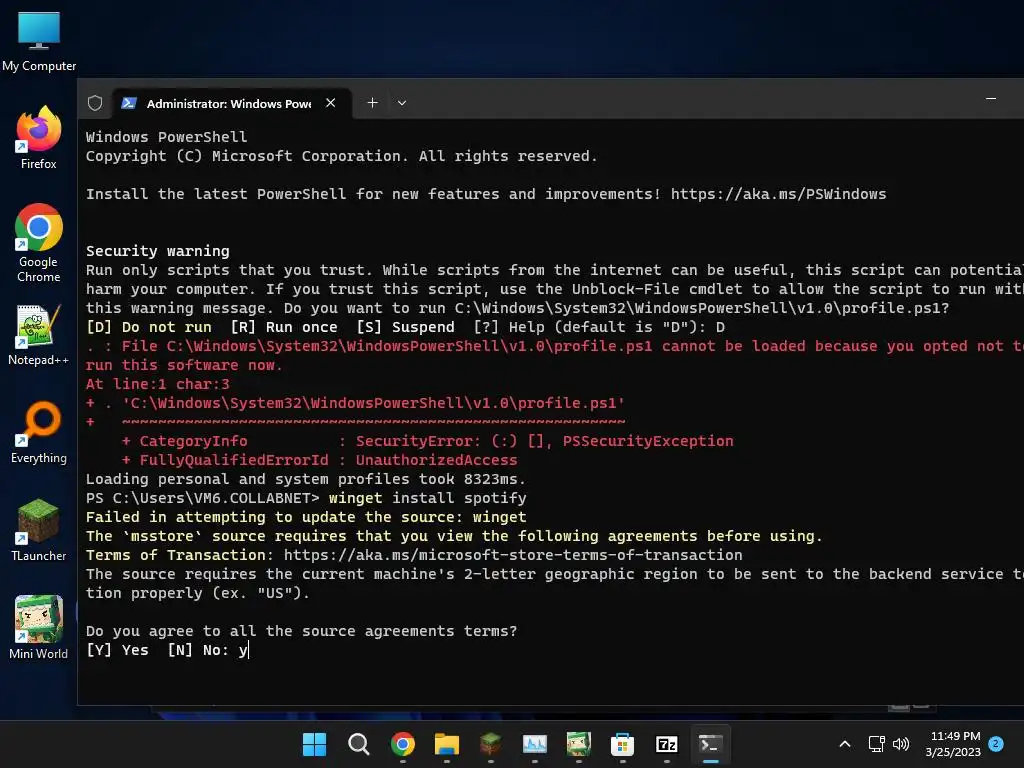The height and width of the screenshot is (768, 1024).
Task: Launch Firefox from desktop shortcut
Action: (39, 138)
